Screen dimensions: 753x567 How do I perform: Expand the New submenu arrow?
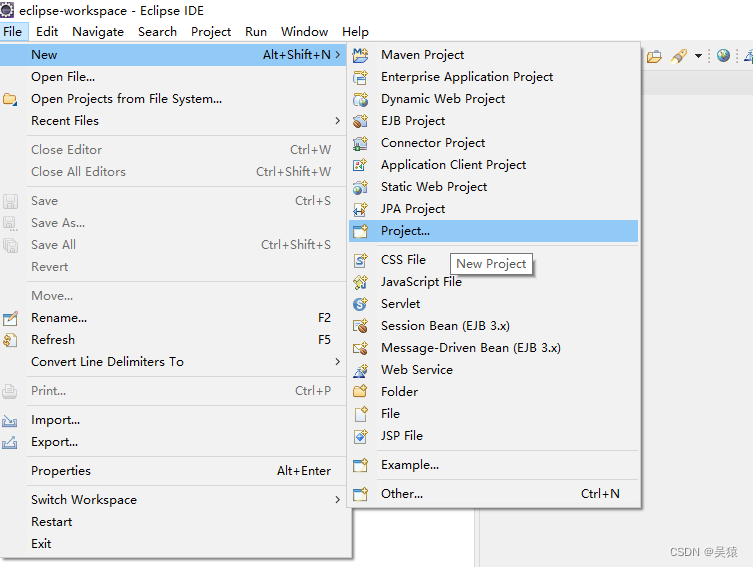pyautogui.click(x=338, y=55)
